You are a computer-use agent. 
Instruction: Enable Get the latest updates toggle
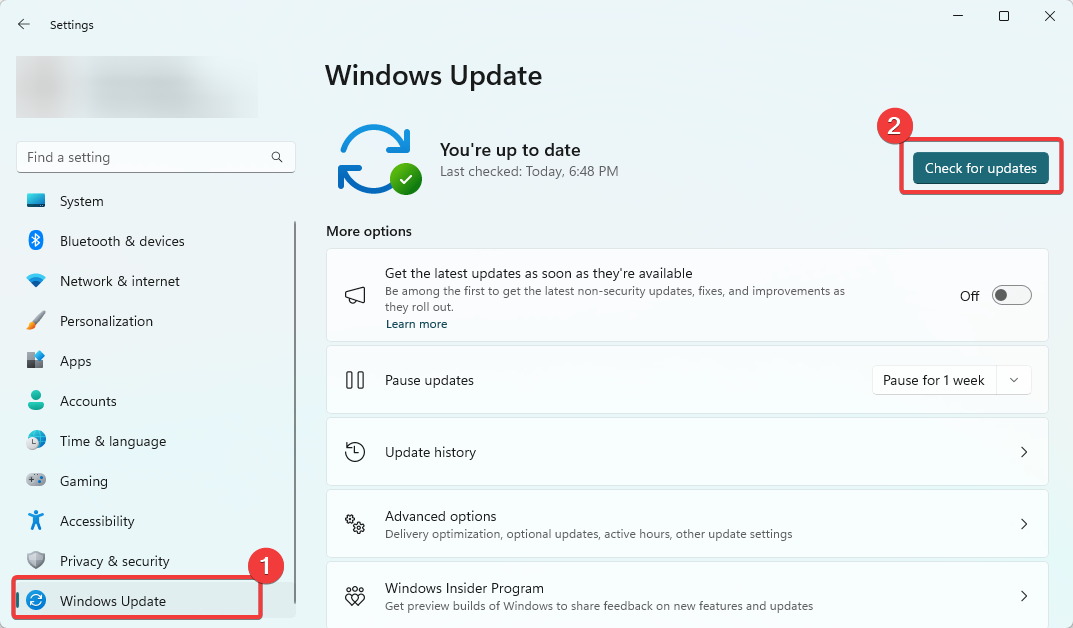pyautogui.click(x=1011, y=295)
